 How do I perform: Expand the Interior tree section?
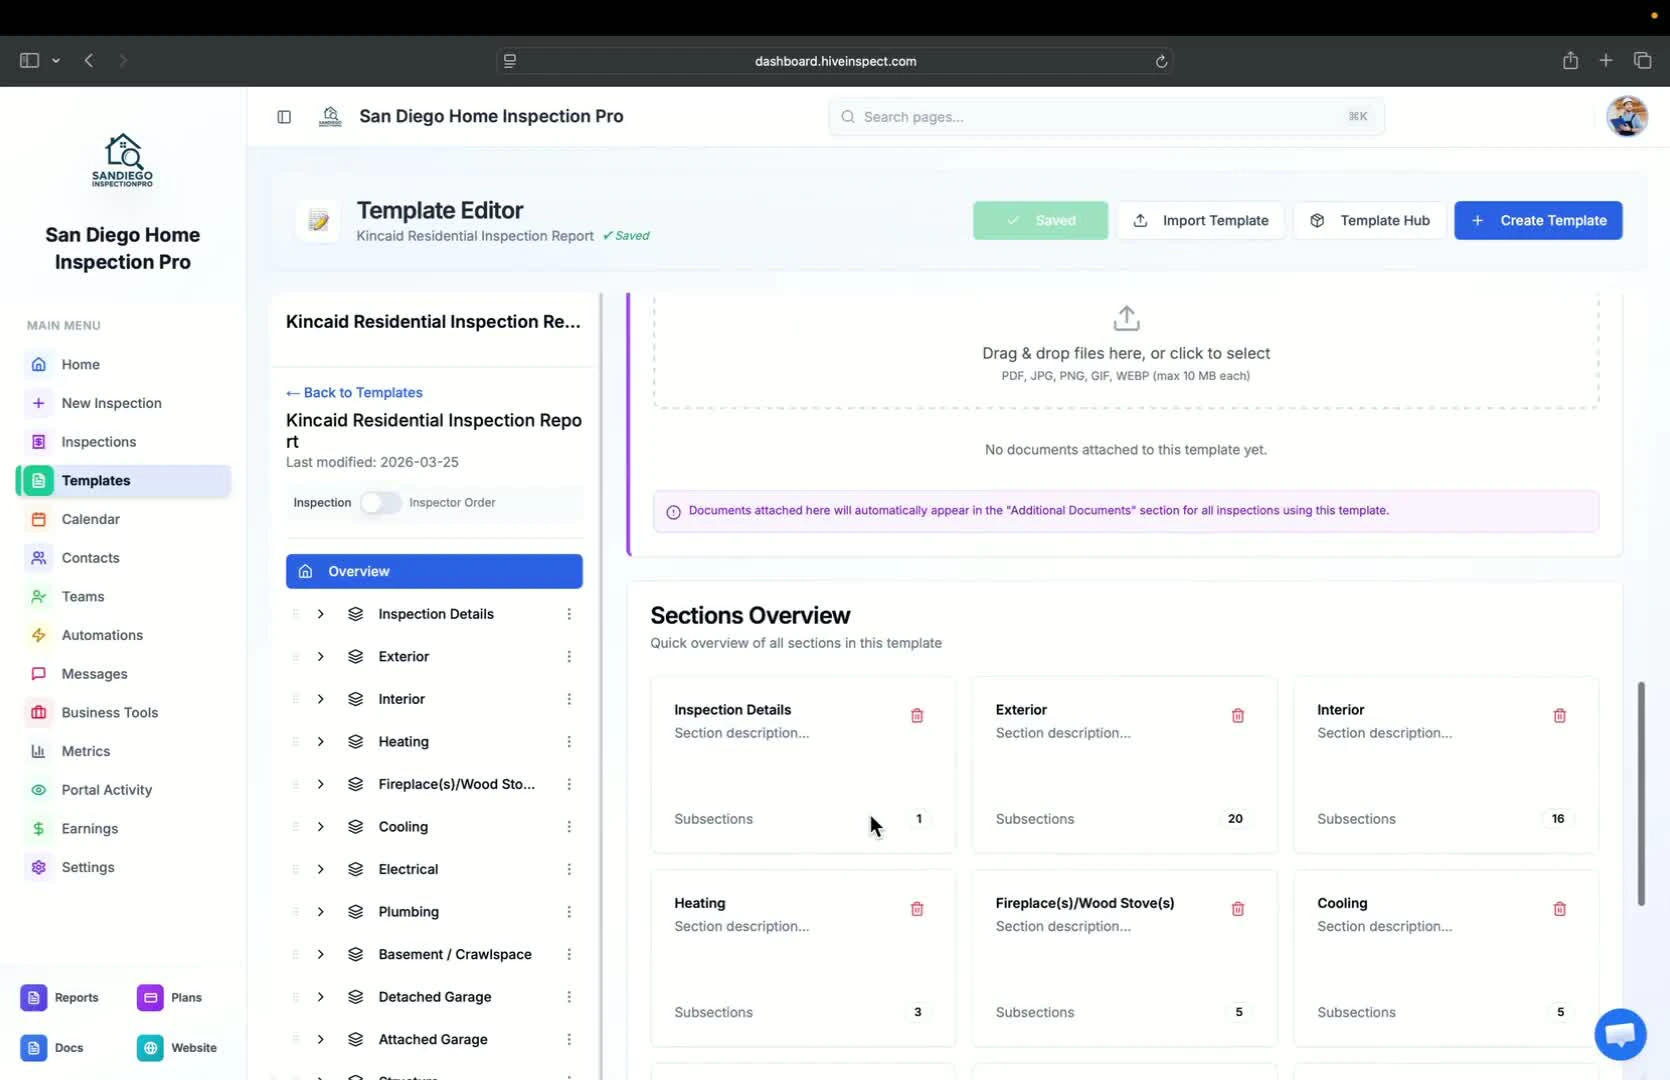coord(321,699)
